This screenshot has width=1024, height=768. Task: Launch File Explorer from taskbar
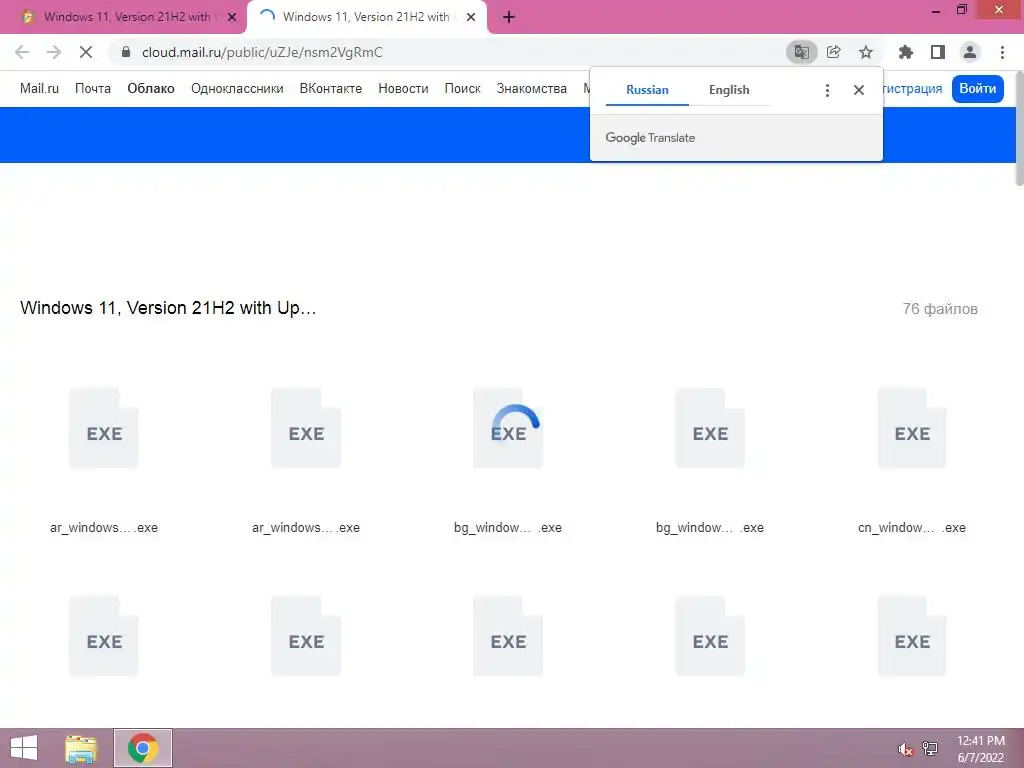tap(81, 748)
